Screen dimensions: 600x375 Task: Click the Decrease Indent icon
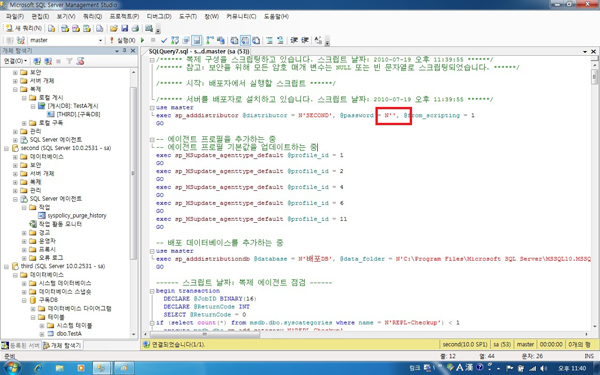pyautogui.click(x=294, y=40)
